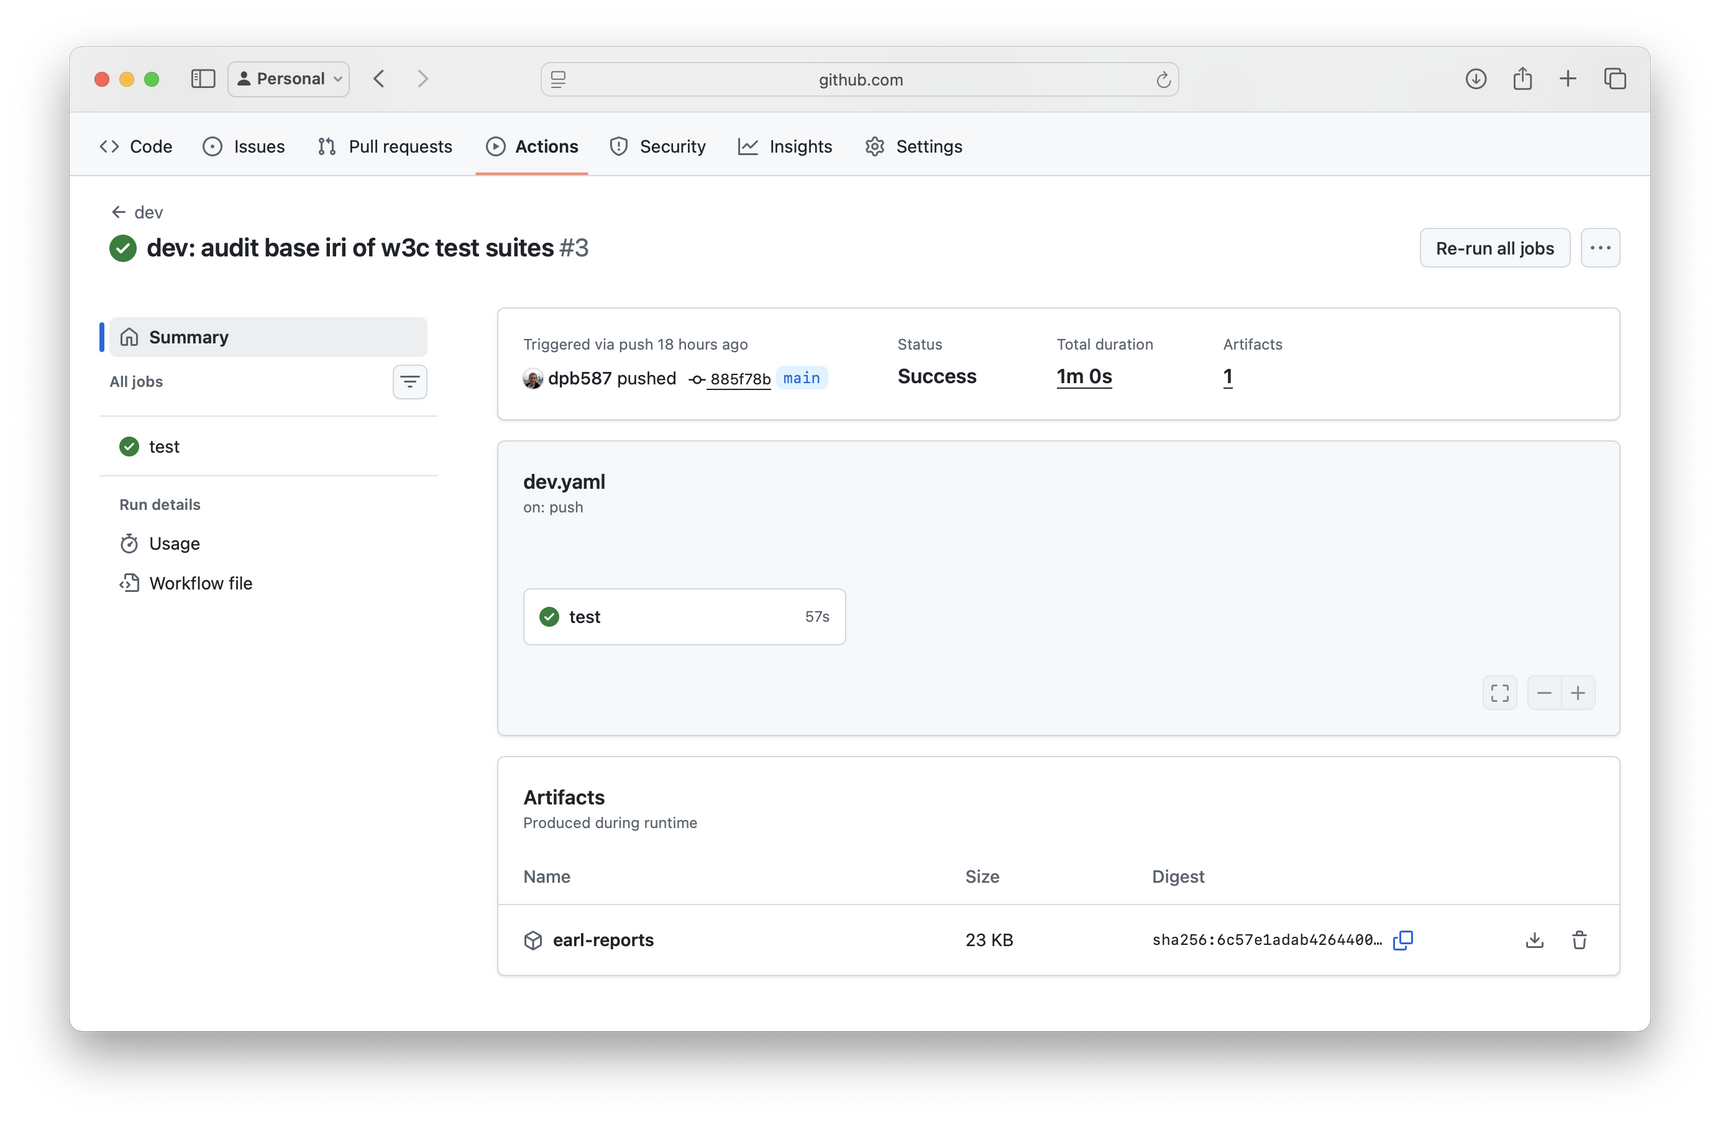Copy the earl-reports digest
The height and width of the screenshot is (1123, 1720).
coord(1403,940)
